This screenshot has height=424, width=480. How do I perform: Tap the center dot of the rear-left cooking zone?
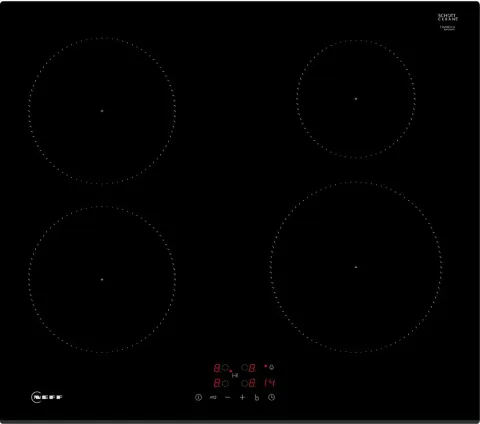102,111
